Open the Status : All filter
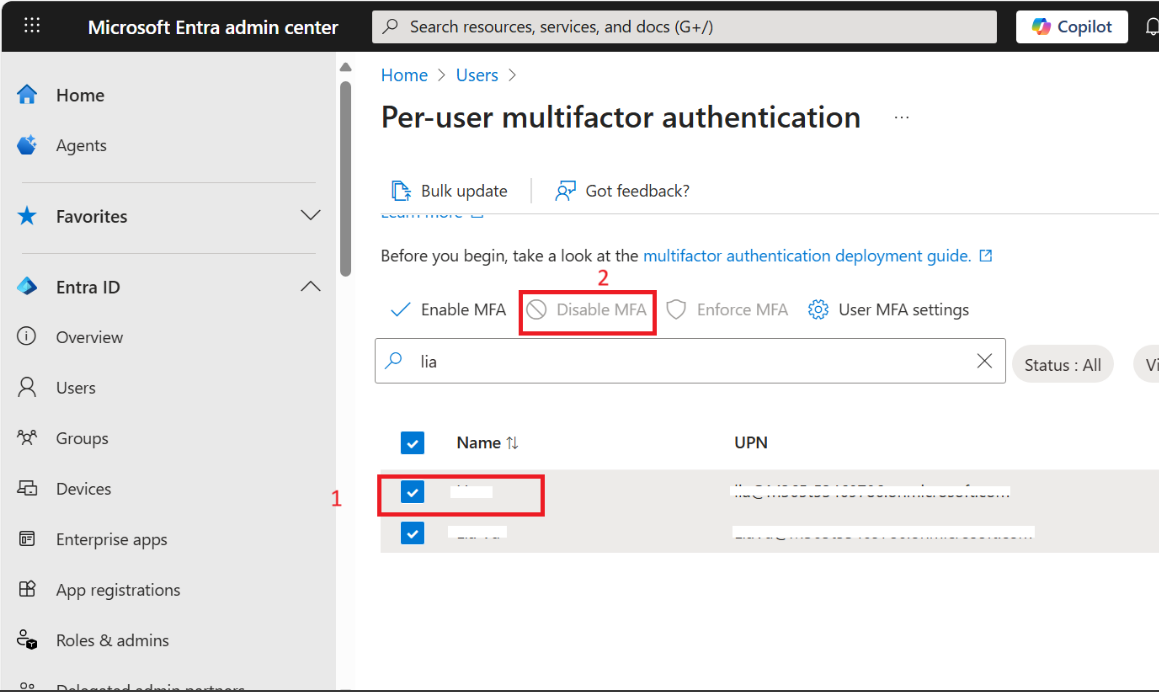 (x=1062, y=364)
